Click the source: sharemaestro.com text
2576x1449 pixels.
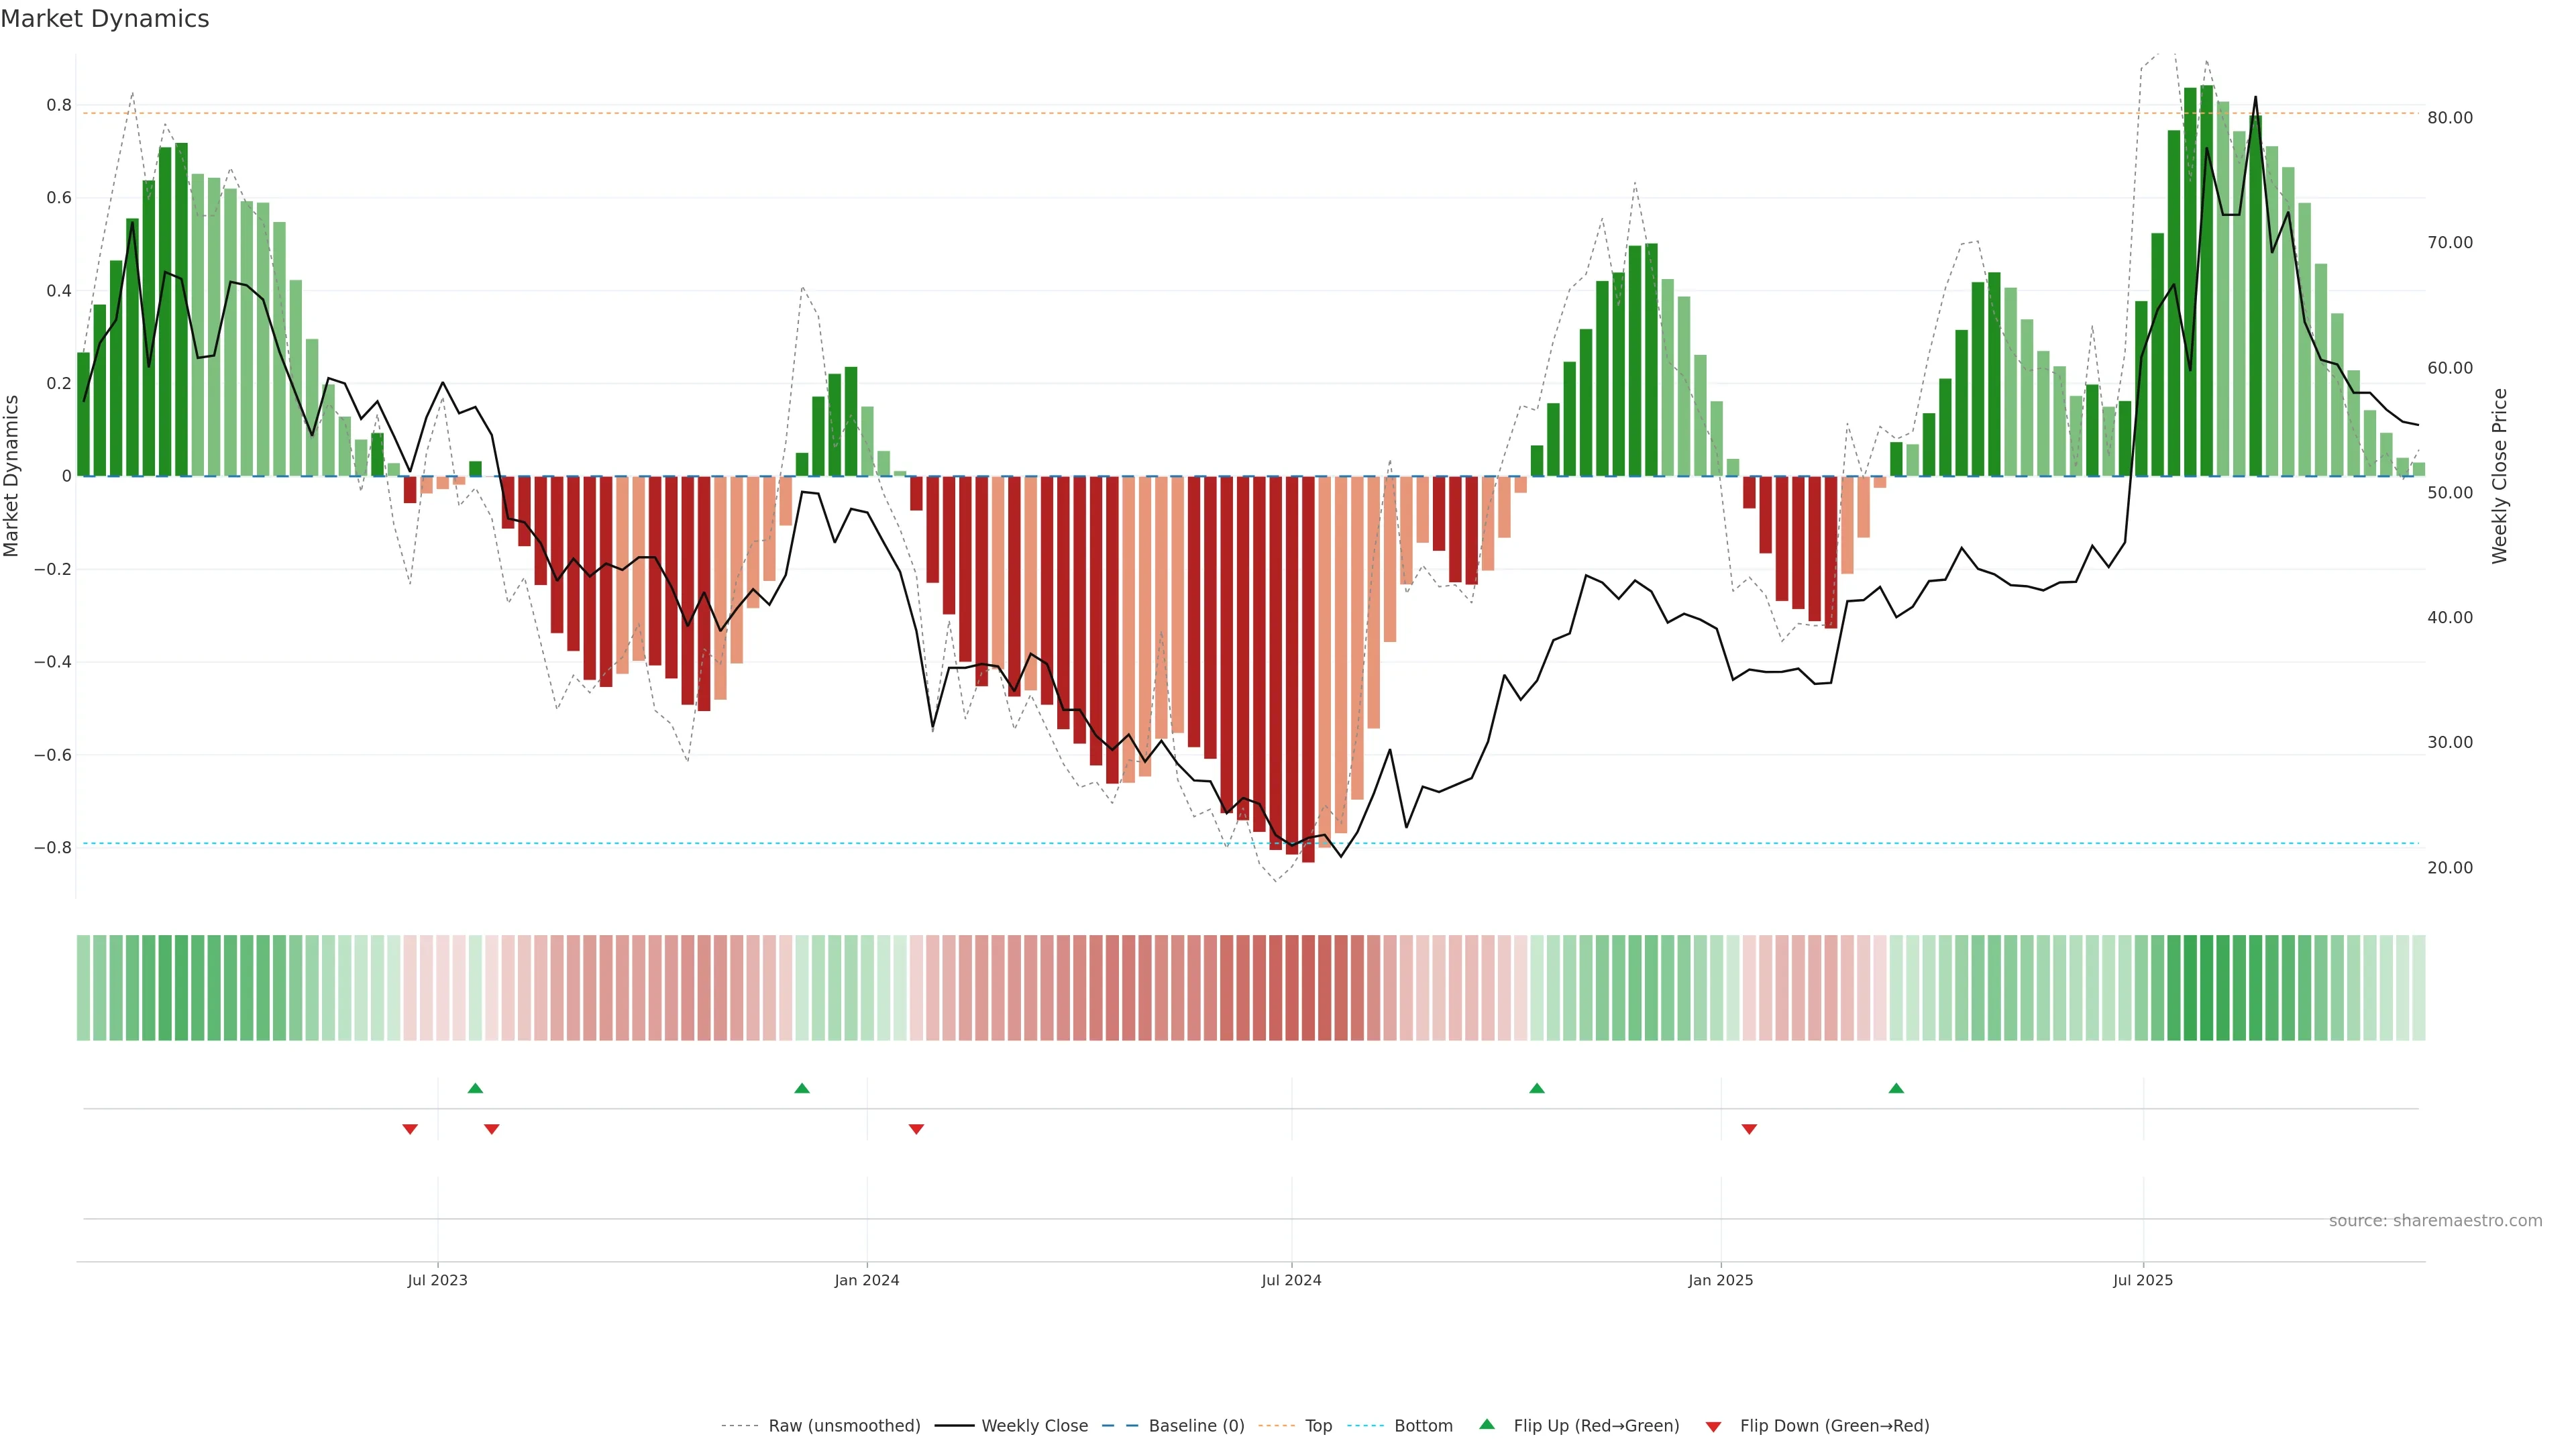2435,1221
